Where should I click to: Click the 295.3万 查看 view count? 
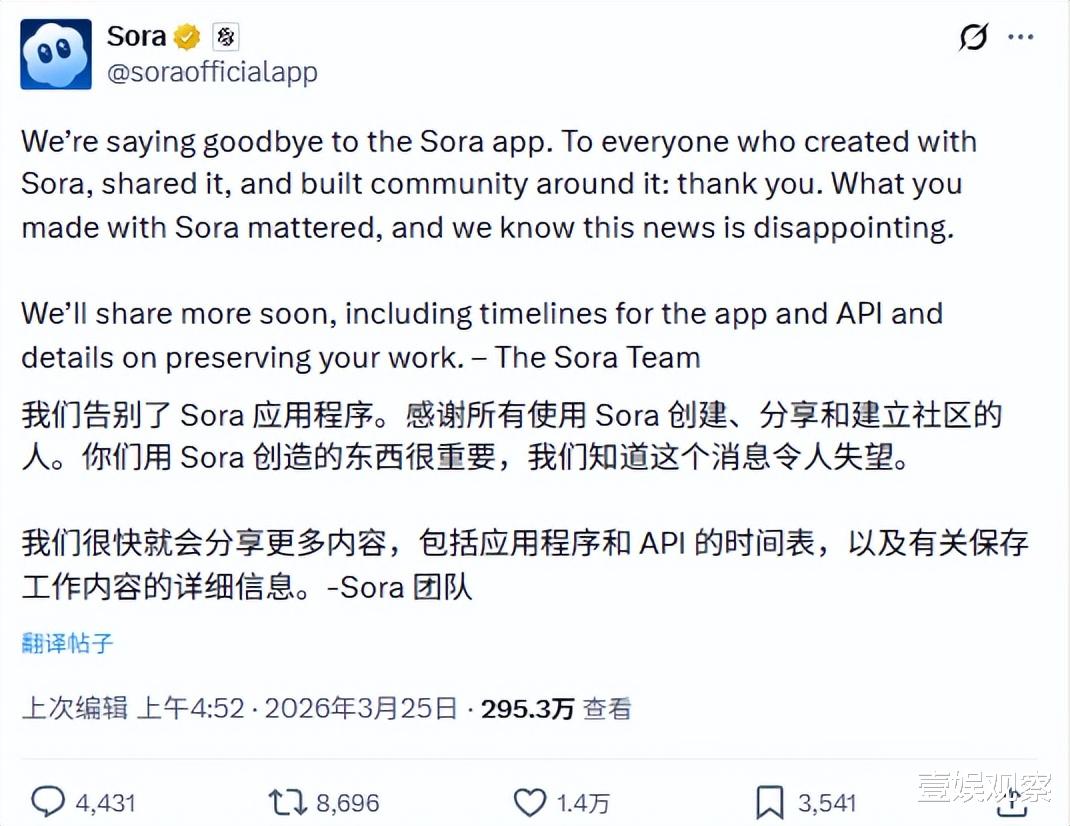556,709
